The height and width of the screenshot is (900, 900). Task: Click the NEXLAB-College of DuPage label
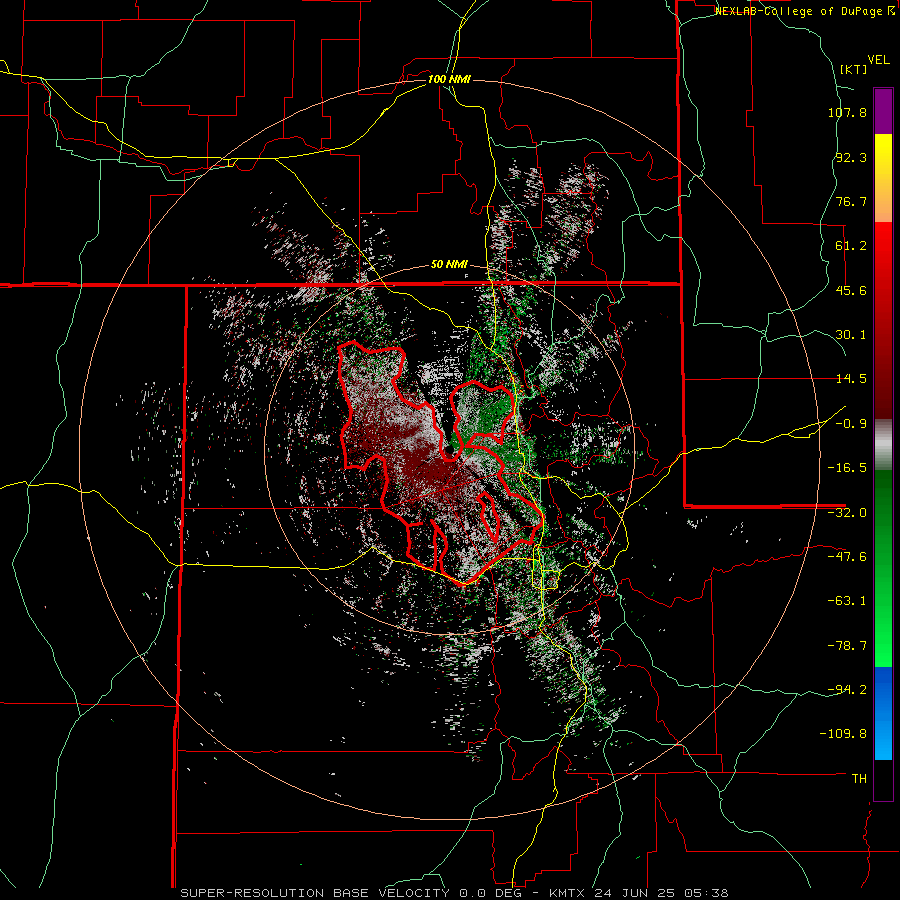point(804,11)
